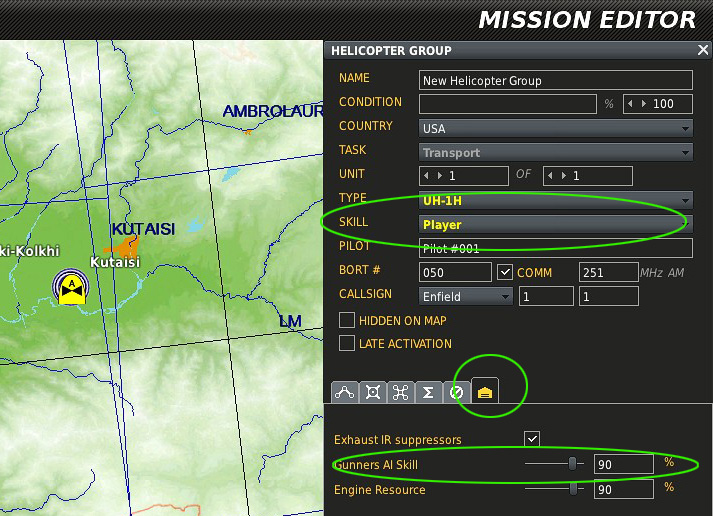
Task: Click the empty Condition input field
Action: tap(507, 104)
